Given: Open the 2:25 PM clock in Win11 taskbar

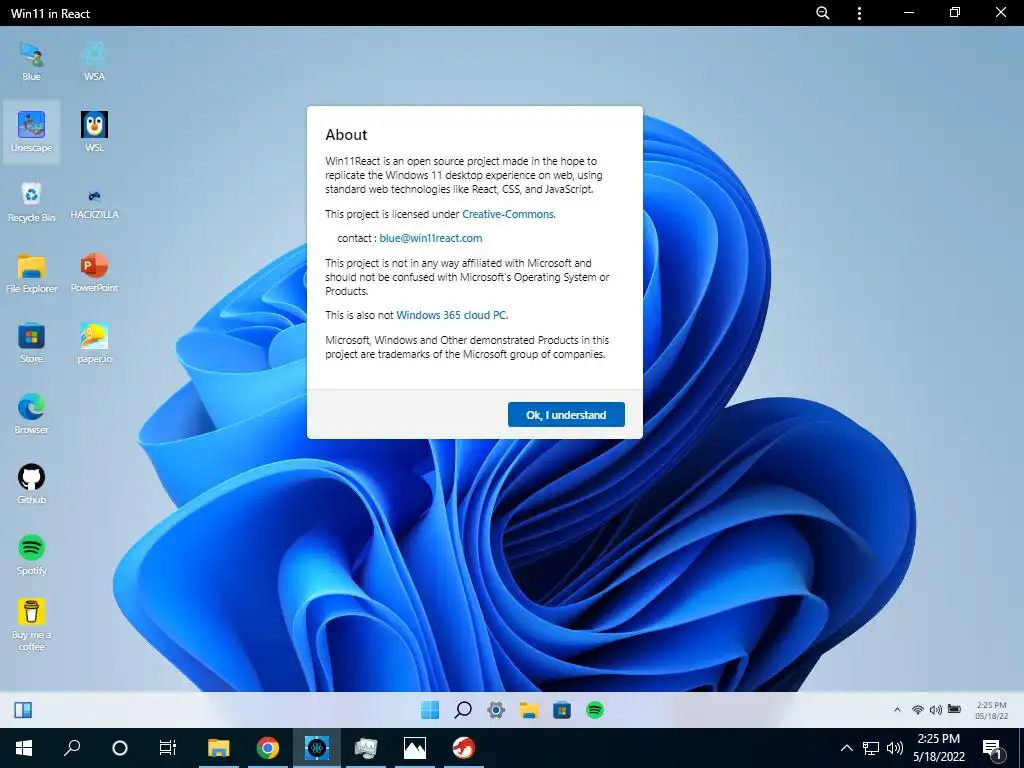Looking at the screenshot, I should click(x=991, y=711).
